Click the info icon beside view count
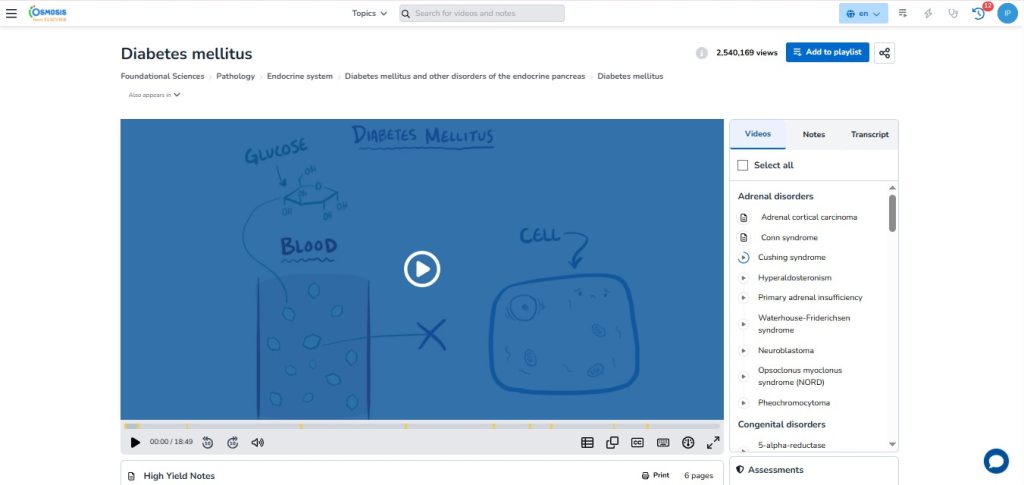Viewport: 1024px width, 485px height. pos(701,53)
